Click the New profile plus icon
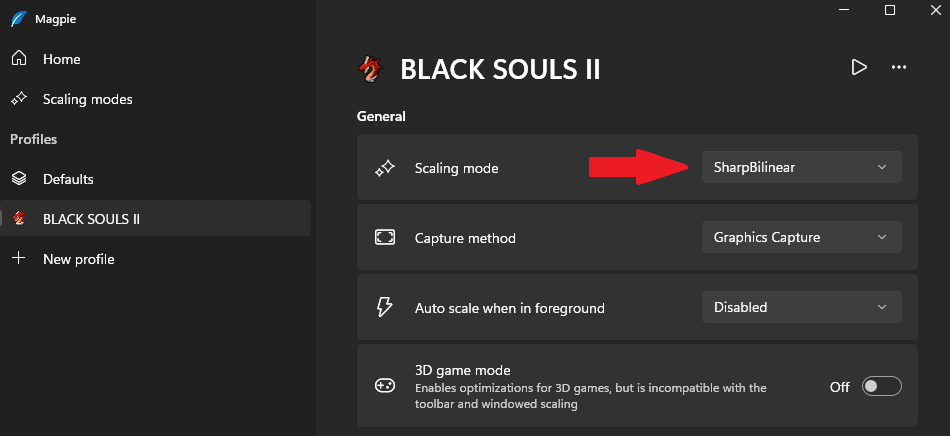This screenshot has height=436, width=950. click(18, 259)
